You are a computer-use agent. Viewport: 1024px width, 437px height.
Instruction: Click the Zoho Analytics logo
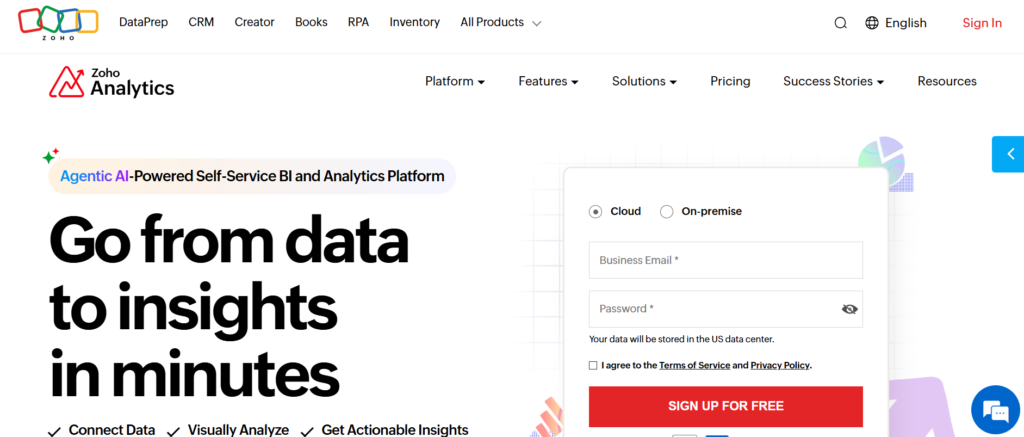click(x=112, y=82)
